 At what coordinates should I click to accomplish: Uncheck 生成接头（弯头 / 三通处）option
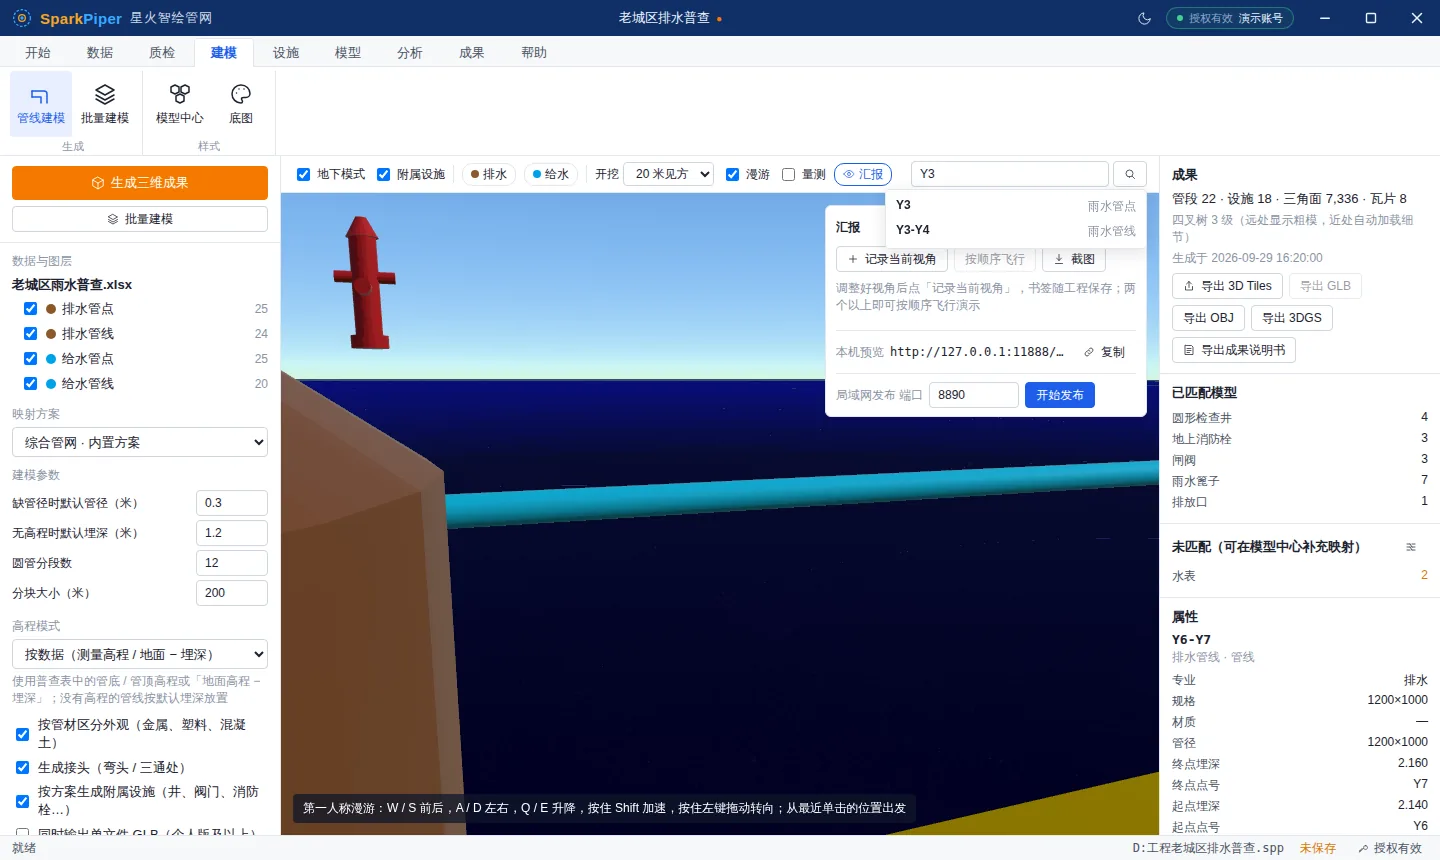[23, 768]
